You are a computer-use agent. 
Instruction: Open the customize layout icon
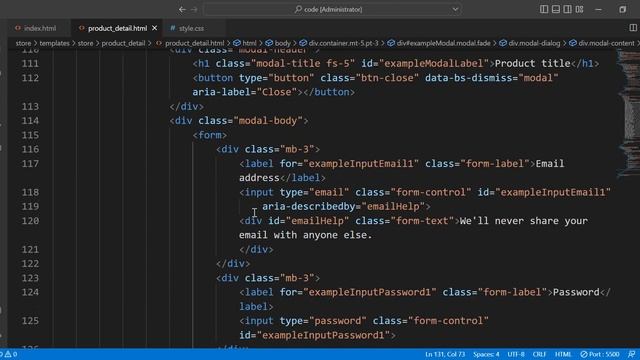click(x=579, y=9)
